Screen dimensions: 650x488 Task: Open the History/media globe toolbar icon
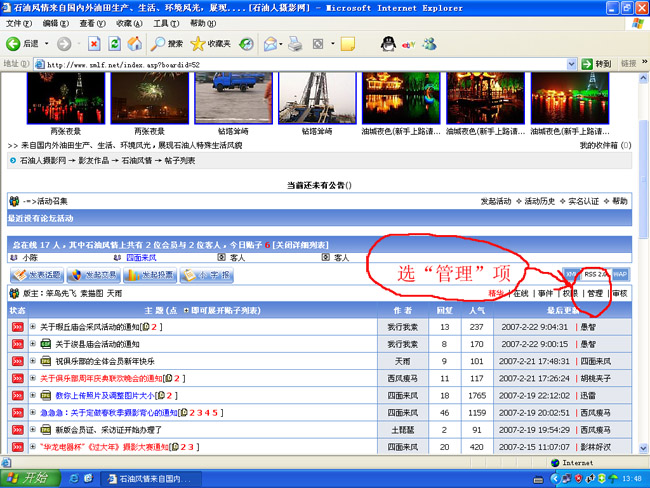pos(247,44)
